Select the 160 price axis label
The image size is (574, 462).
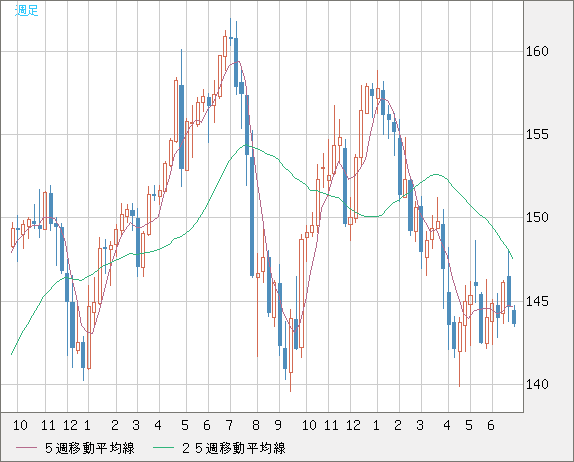coord(537,51)
